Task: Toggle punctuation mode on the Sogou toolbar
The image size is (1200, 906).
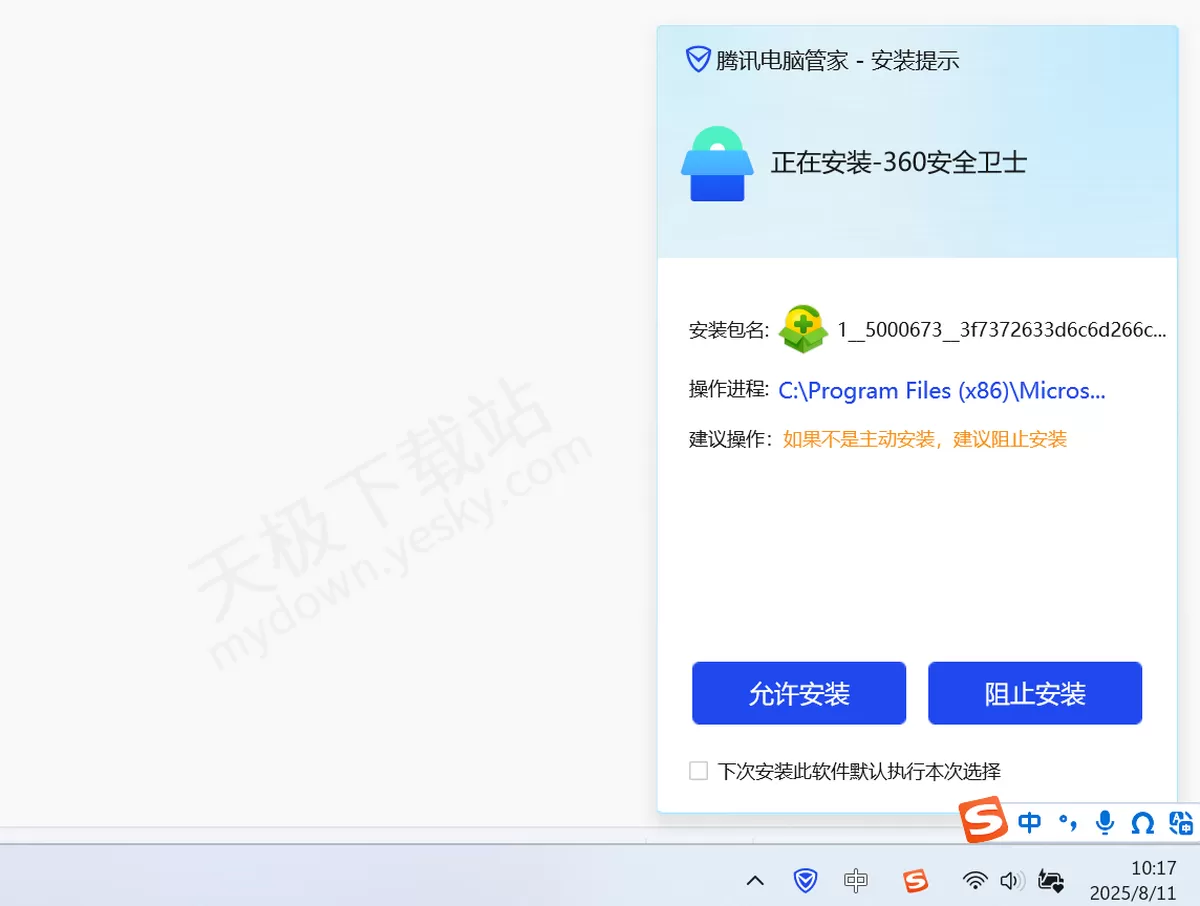Action: [x=1068, y=822]
